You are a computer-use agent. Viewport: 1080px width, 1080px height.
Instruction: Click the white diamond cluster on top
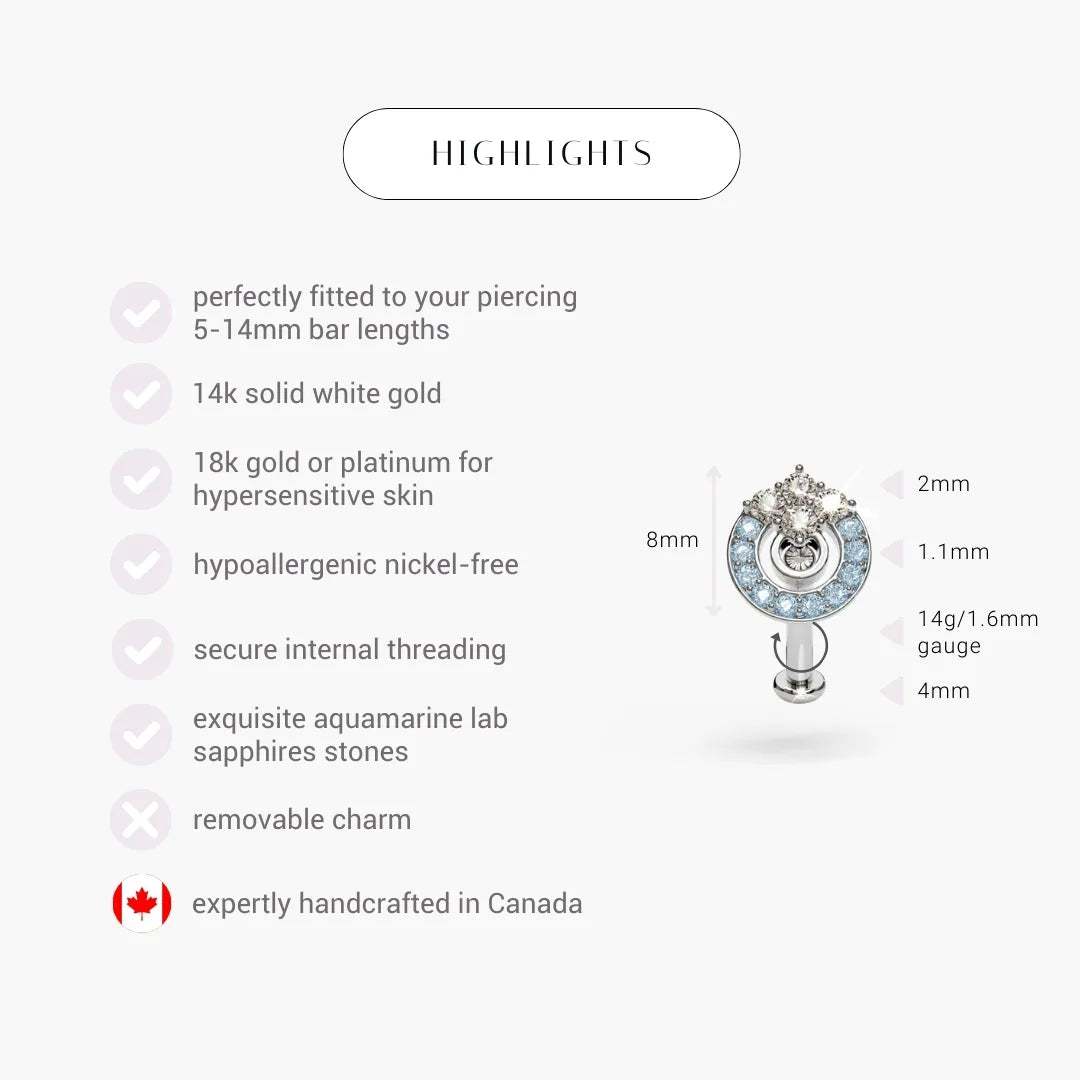point(799,500)
